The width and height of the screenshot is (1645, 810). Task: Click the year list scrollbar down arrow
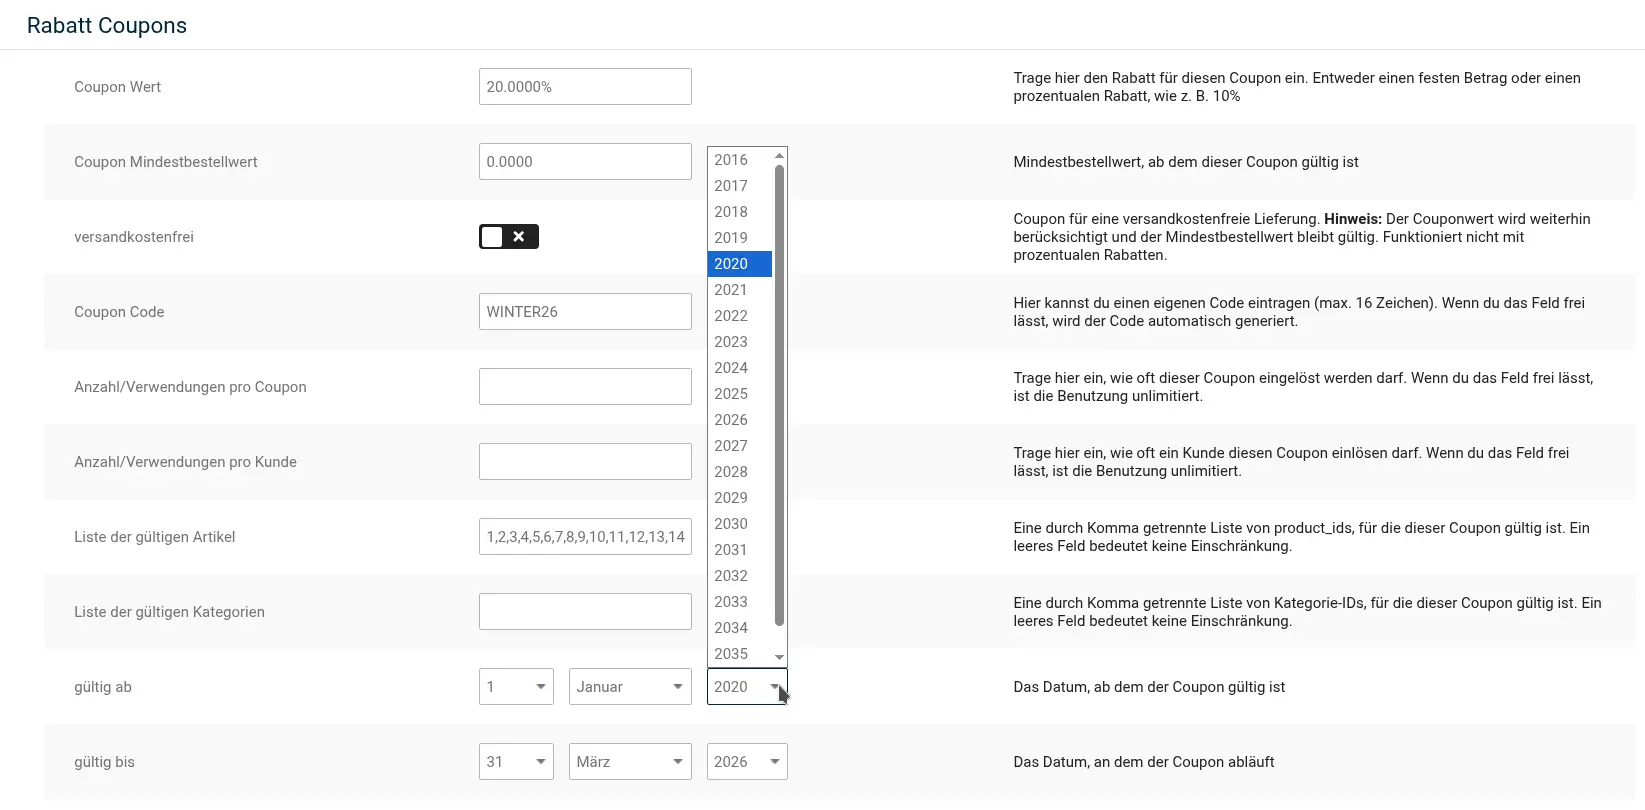tap(780, 657)
